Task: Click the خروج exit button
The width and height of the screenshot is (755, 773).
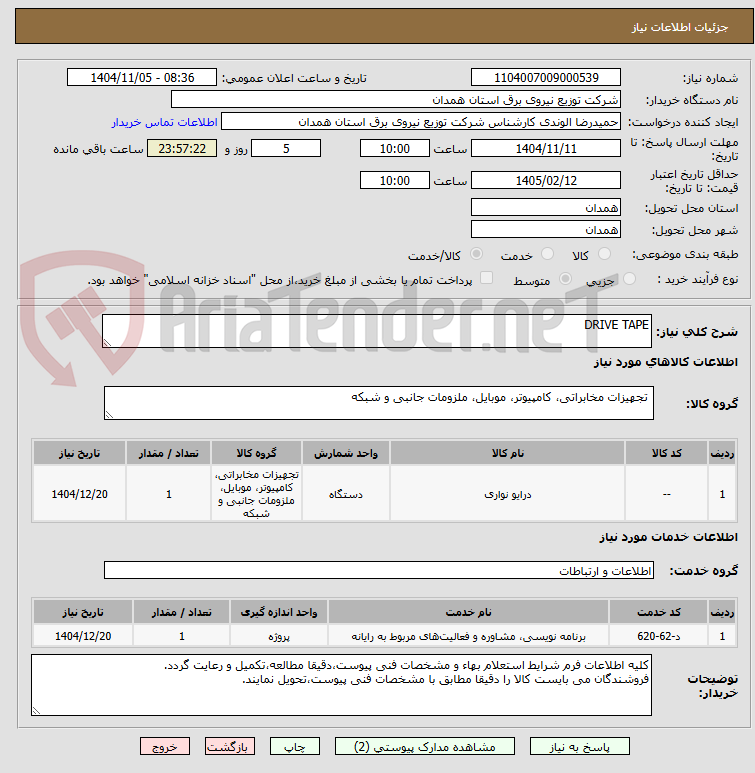Action: [x=165, y=746]
